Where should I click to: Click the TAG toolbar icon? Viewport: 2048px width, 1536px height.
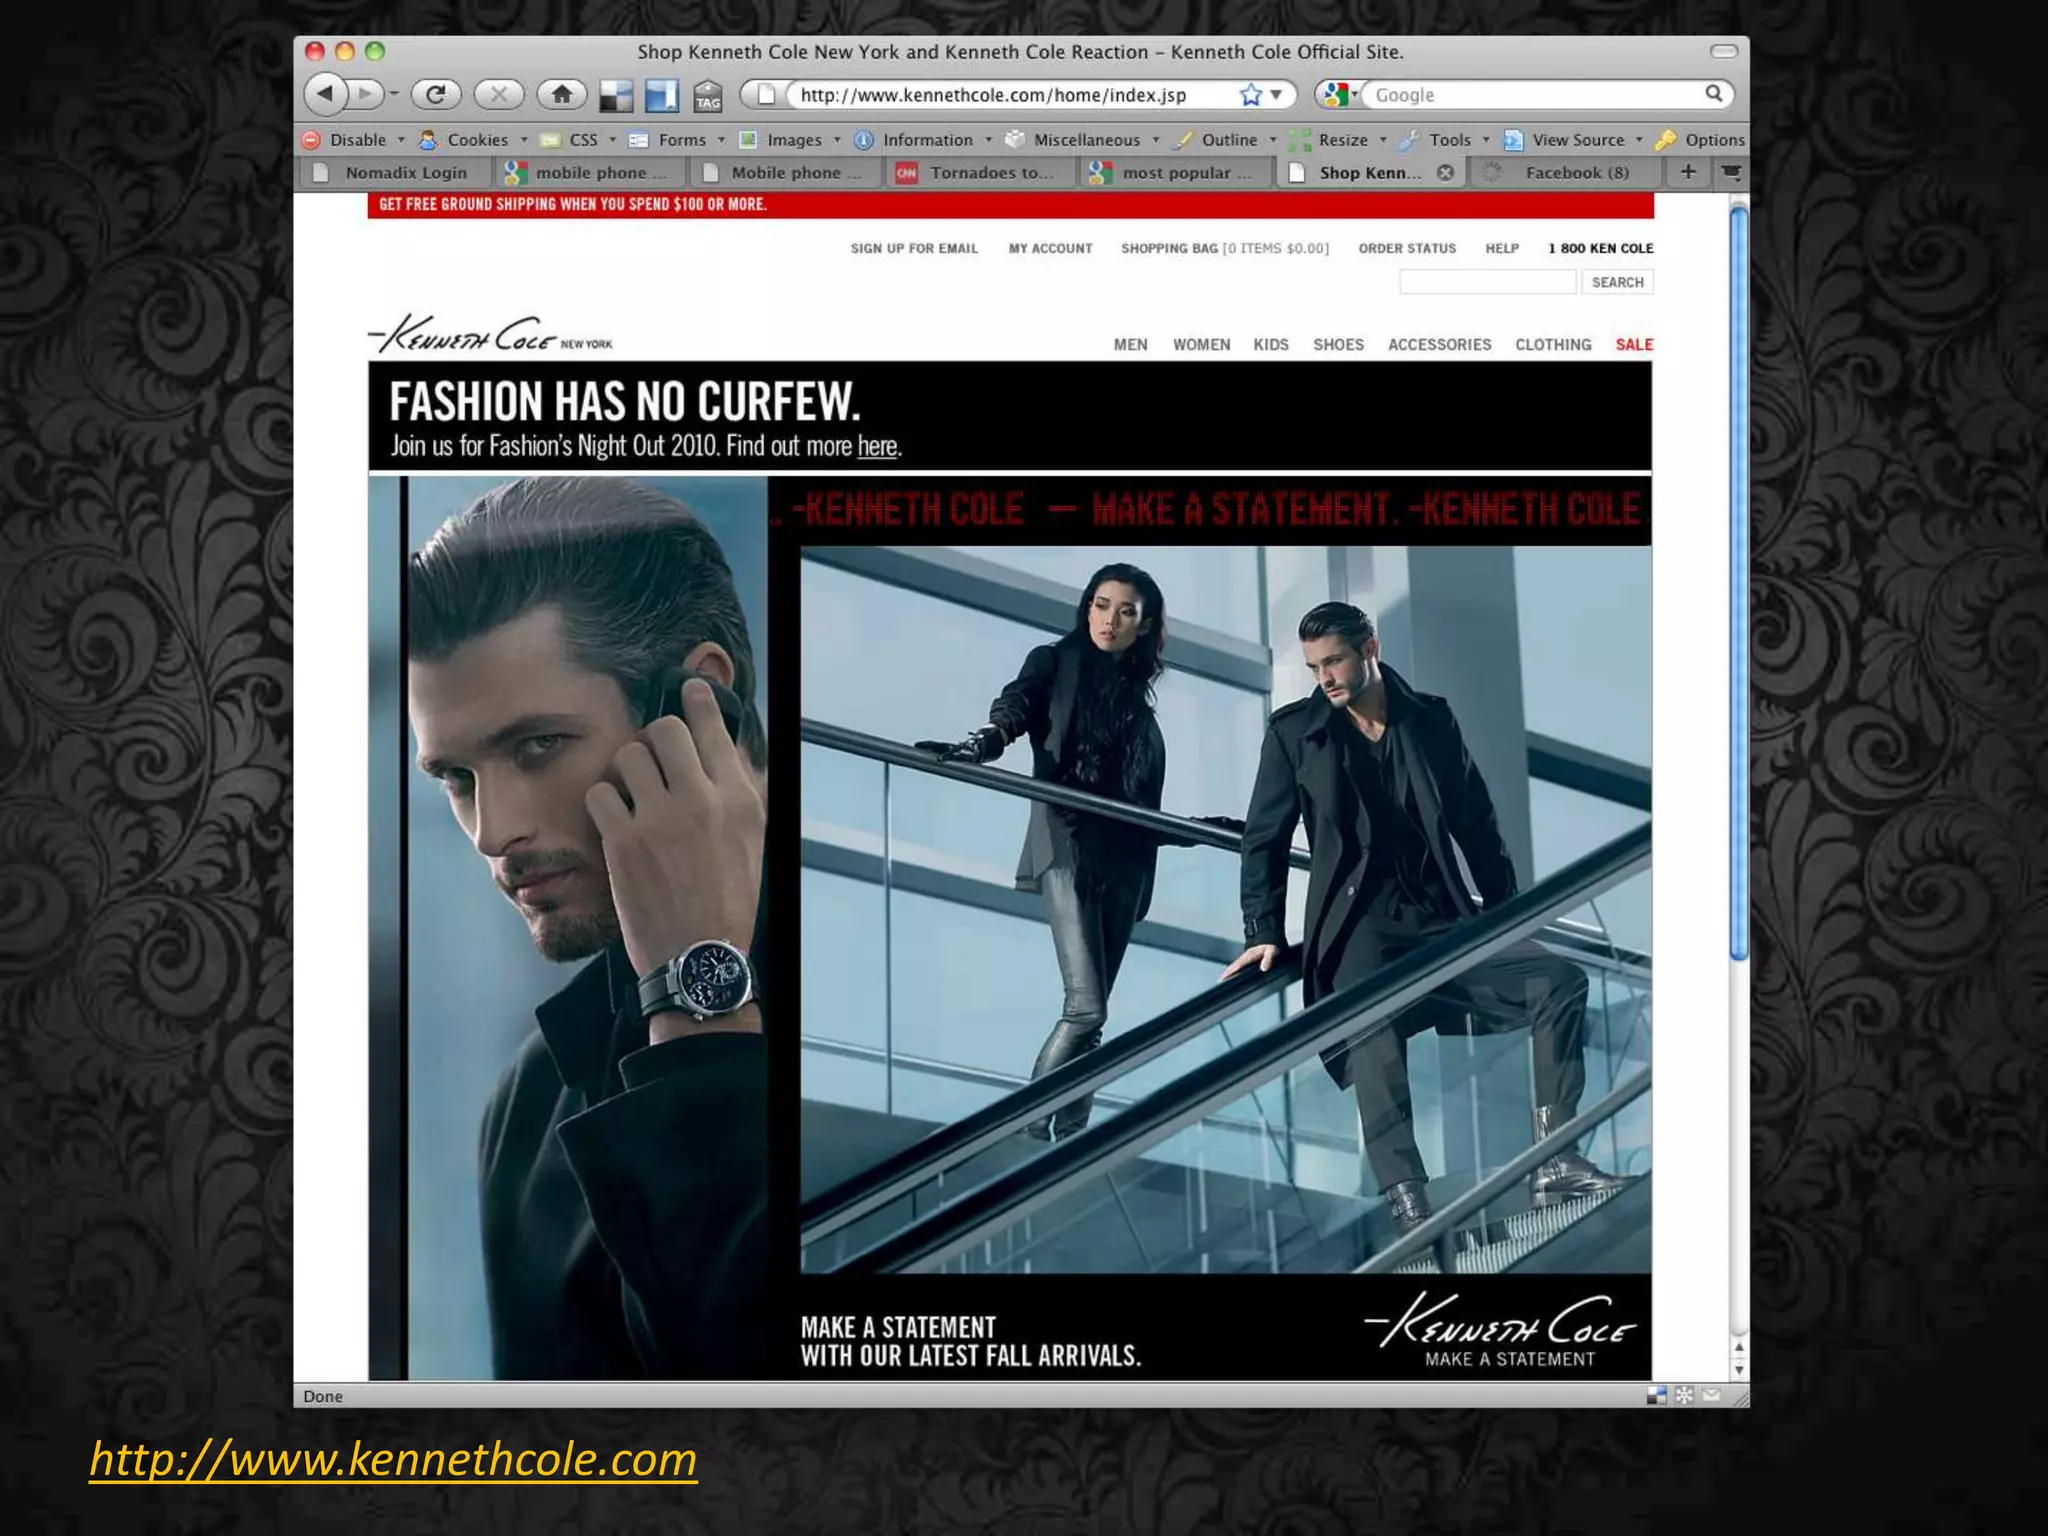pos(708,96)
